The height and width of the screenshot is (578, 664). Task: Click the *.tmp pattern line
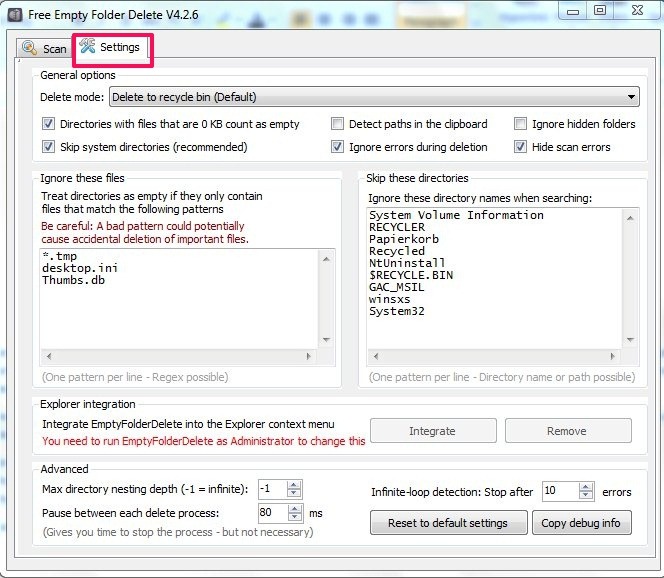(x=59, y=256)
